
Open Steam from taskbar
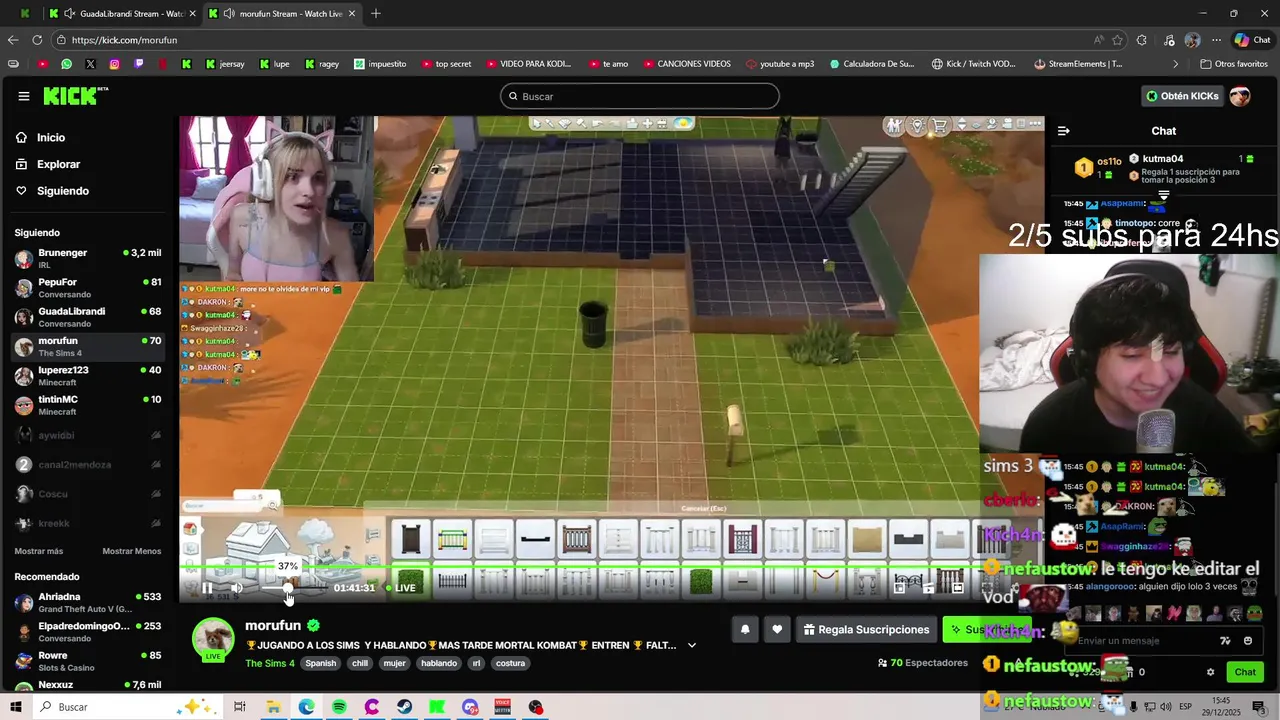point(405,707)
